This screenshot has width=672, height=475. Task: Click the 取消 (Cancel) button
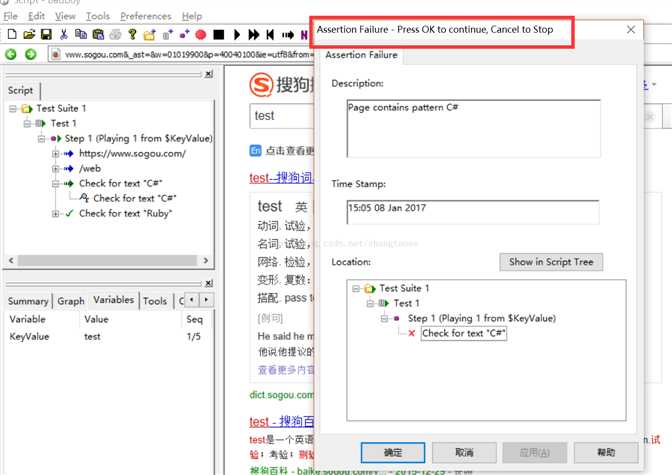(x=464, y=453)
